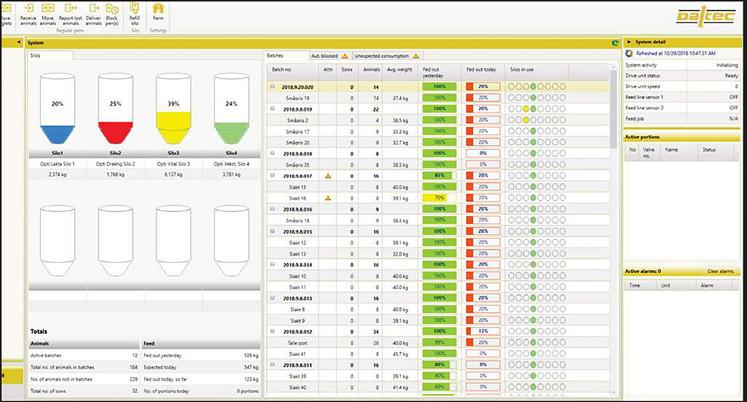Select the Opti Vital Silo 3 label
The image size is (747, 402).
pyautogui.click(x=174, y=164)
